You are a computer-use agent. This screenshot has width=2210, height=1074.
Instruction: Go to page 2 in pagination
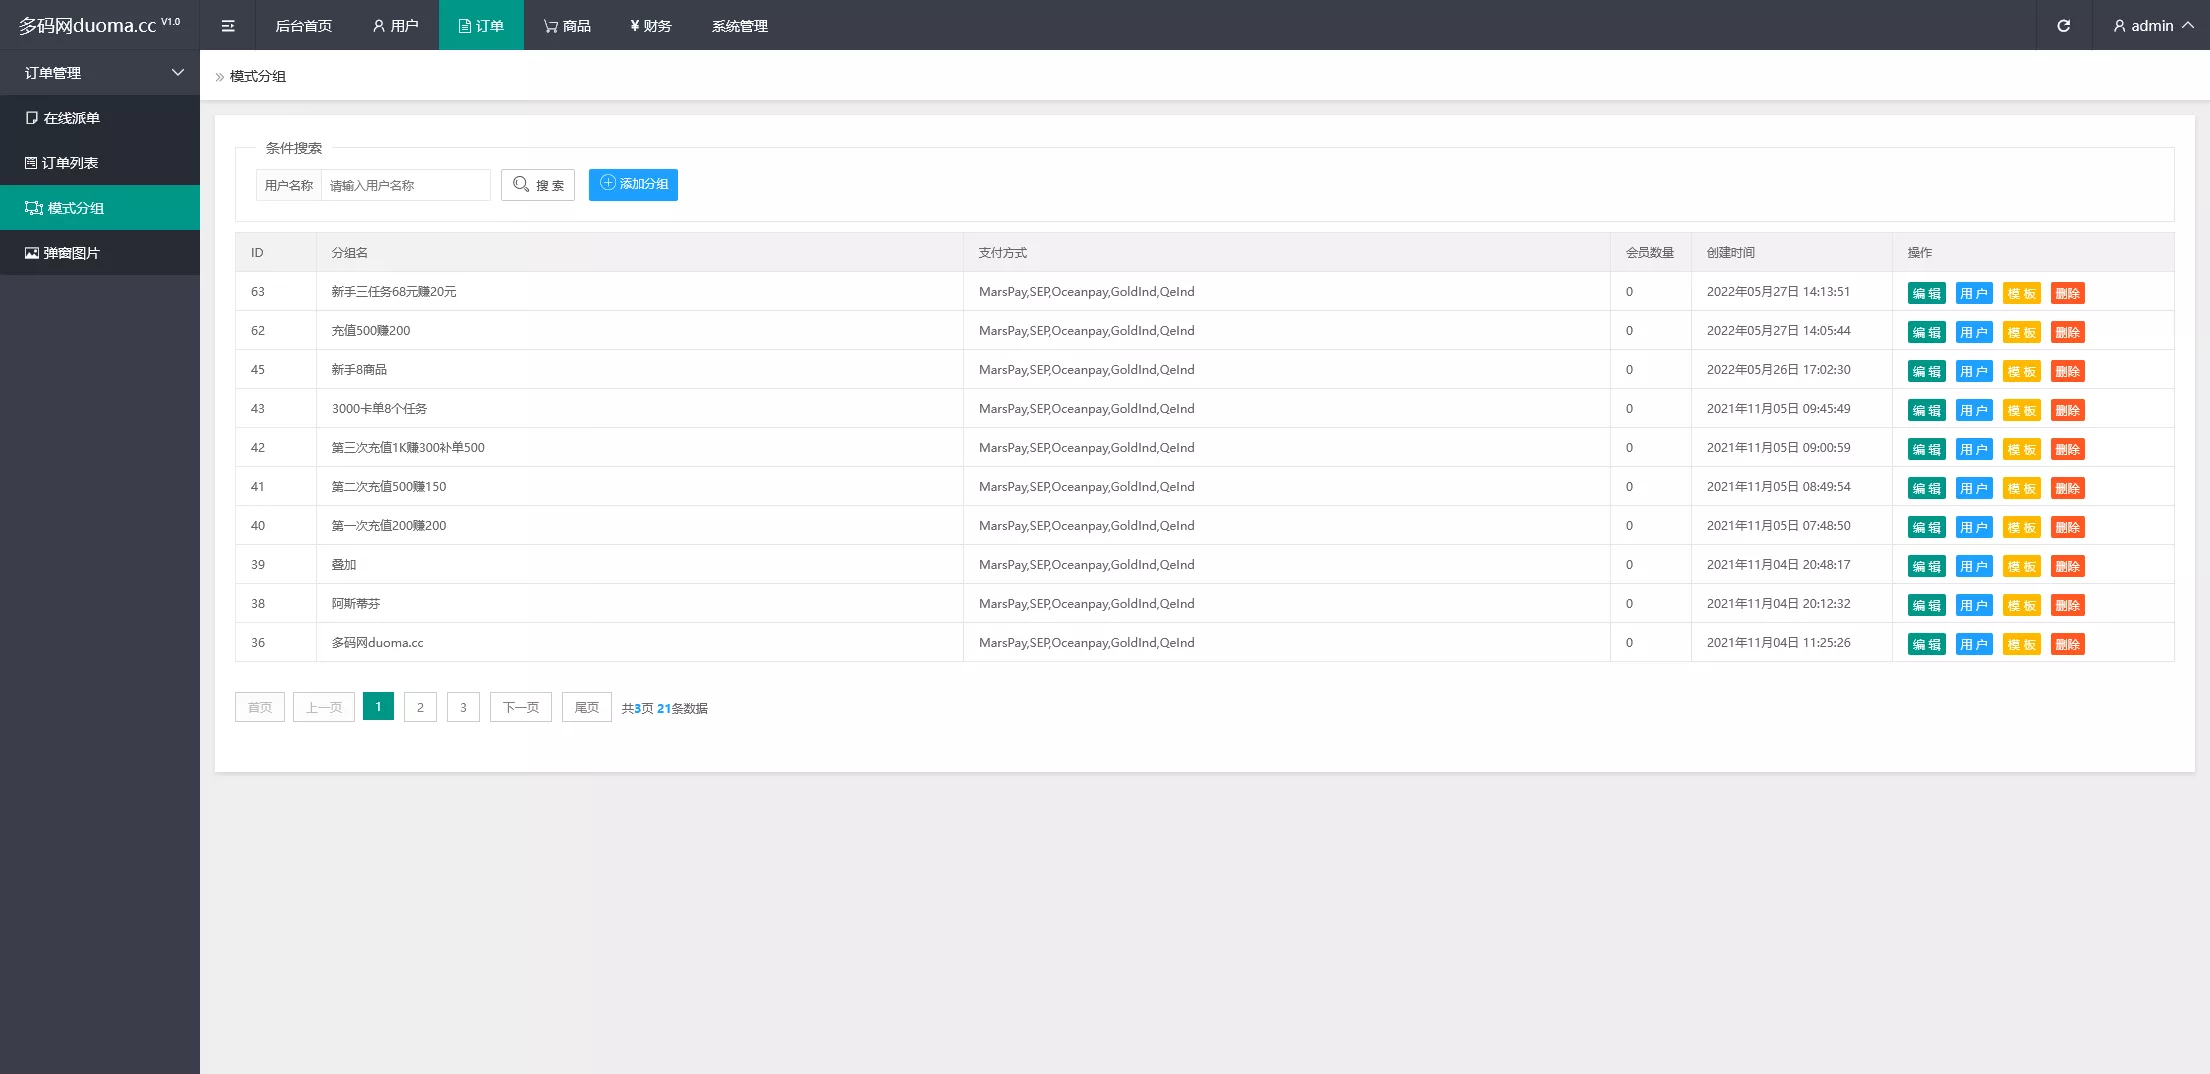pyautogui.click(x=420, y=707)
